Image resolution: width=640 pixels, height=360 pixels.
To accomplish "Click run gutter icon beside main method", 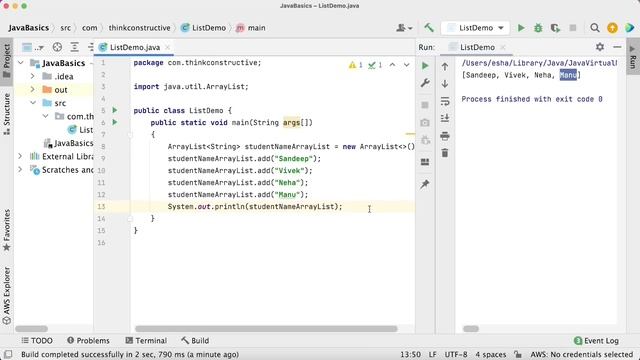I will (x=115, y=122).
